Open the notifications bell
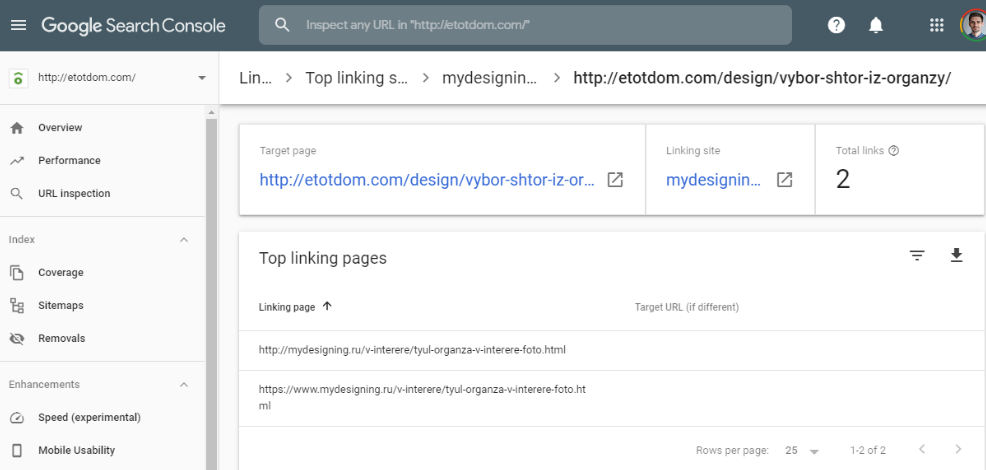986x470 pixels. pos(876,25)
